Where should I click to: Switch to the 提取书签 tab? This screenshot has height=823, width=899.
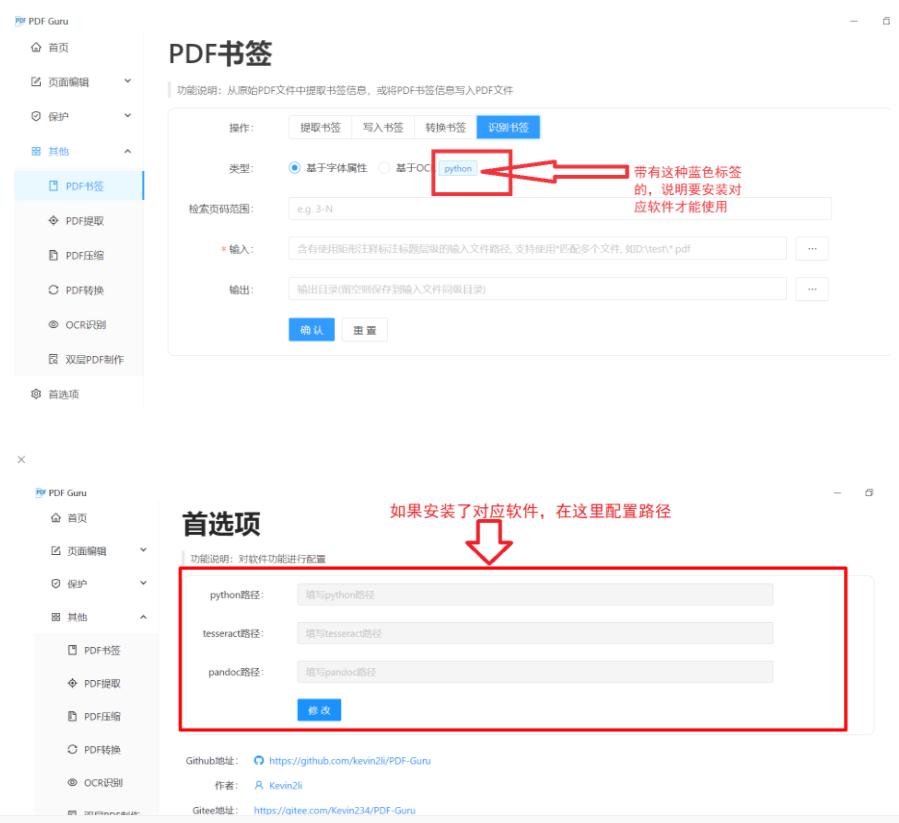click(x=320, y=128)
